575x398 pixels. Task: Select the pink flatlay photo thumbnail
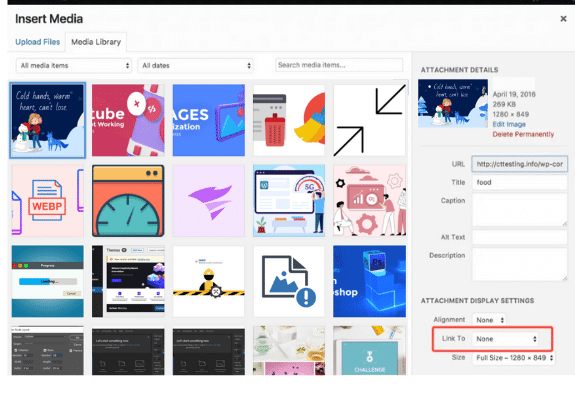289,350
